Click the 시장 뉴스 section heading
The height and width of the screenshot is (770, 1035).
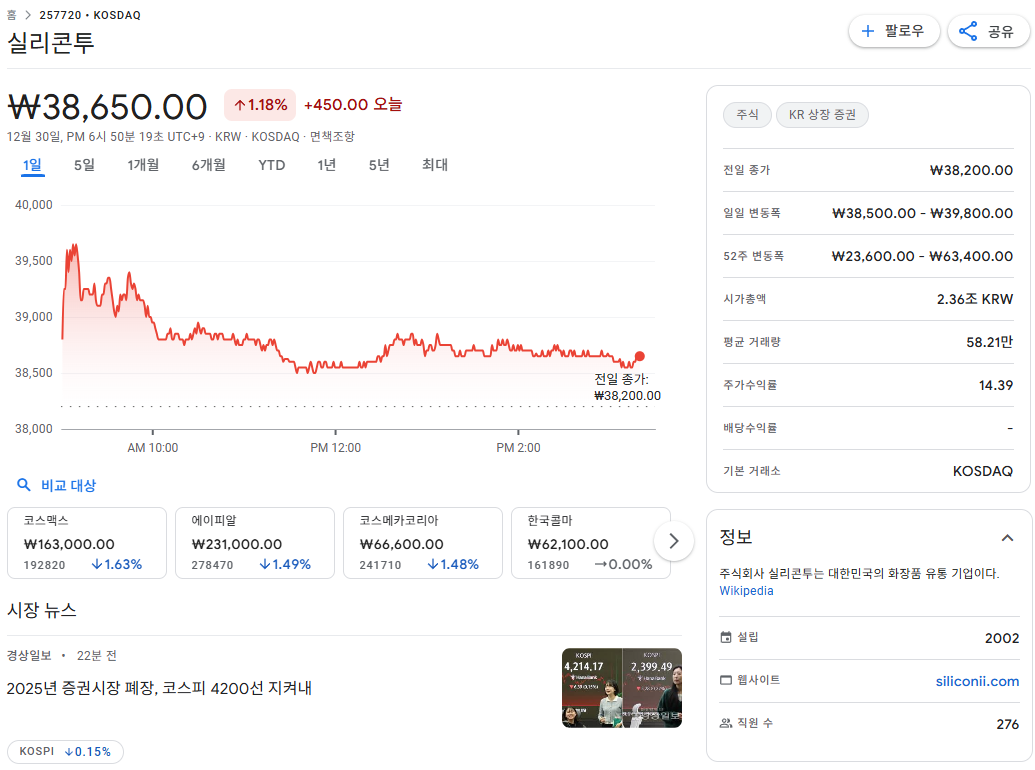pos(42,610)
